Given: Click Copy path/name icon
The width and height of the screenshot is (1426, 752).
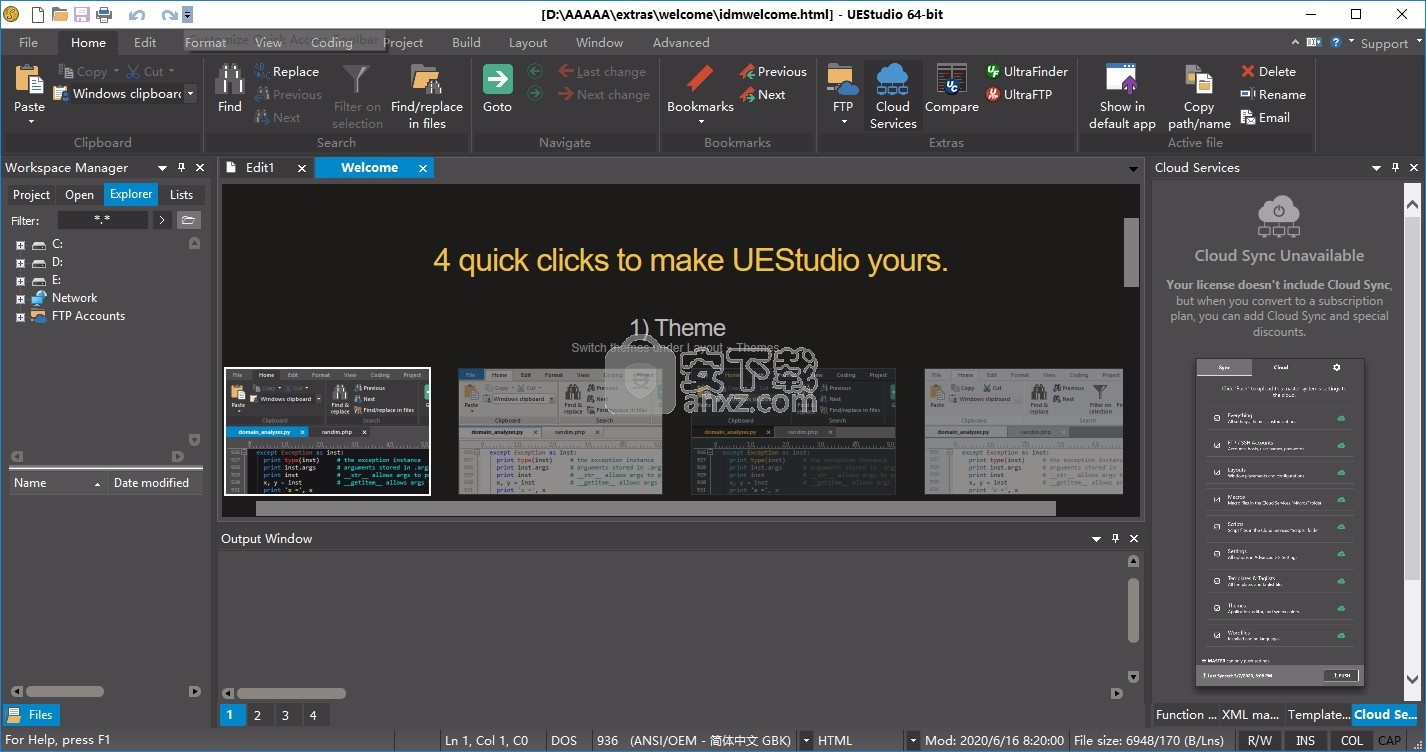Looking at the screenshot, I should [1199, 79].
